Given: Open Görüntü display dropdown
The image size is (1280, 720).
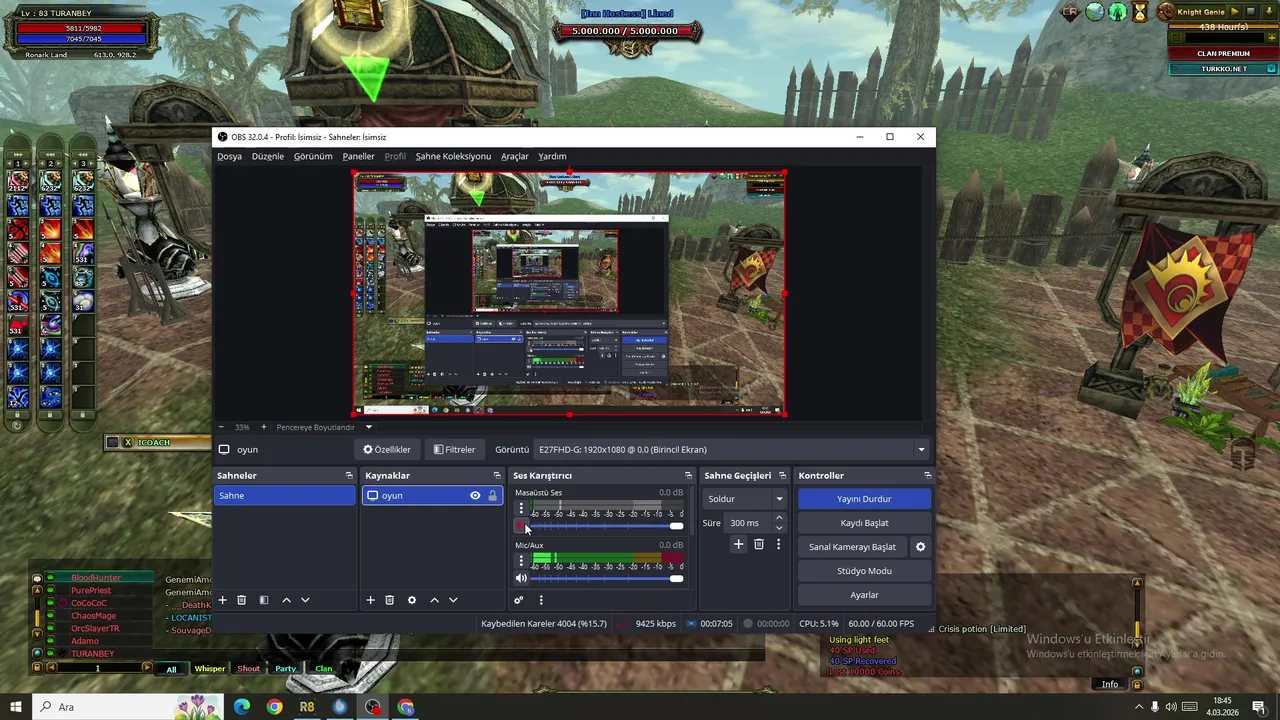Looking at the screenshot, I should [x=730, y=450].
